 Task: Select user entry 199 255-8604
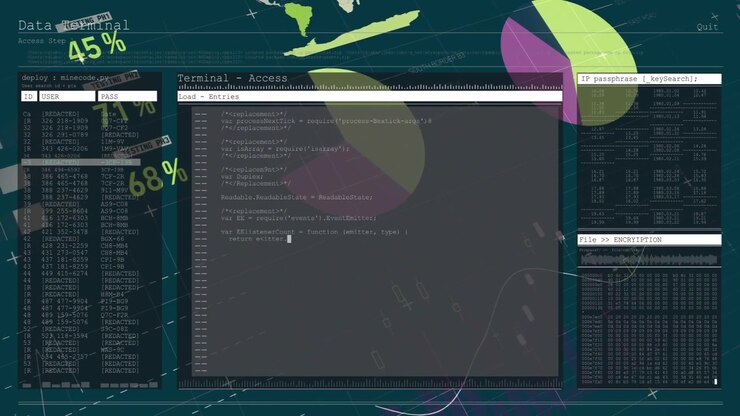65,211
